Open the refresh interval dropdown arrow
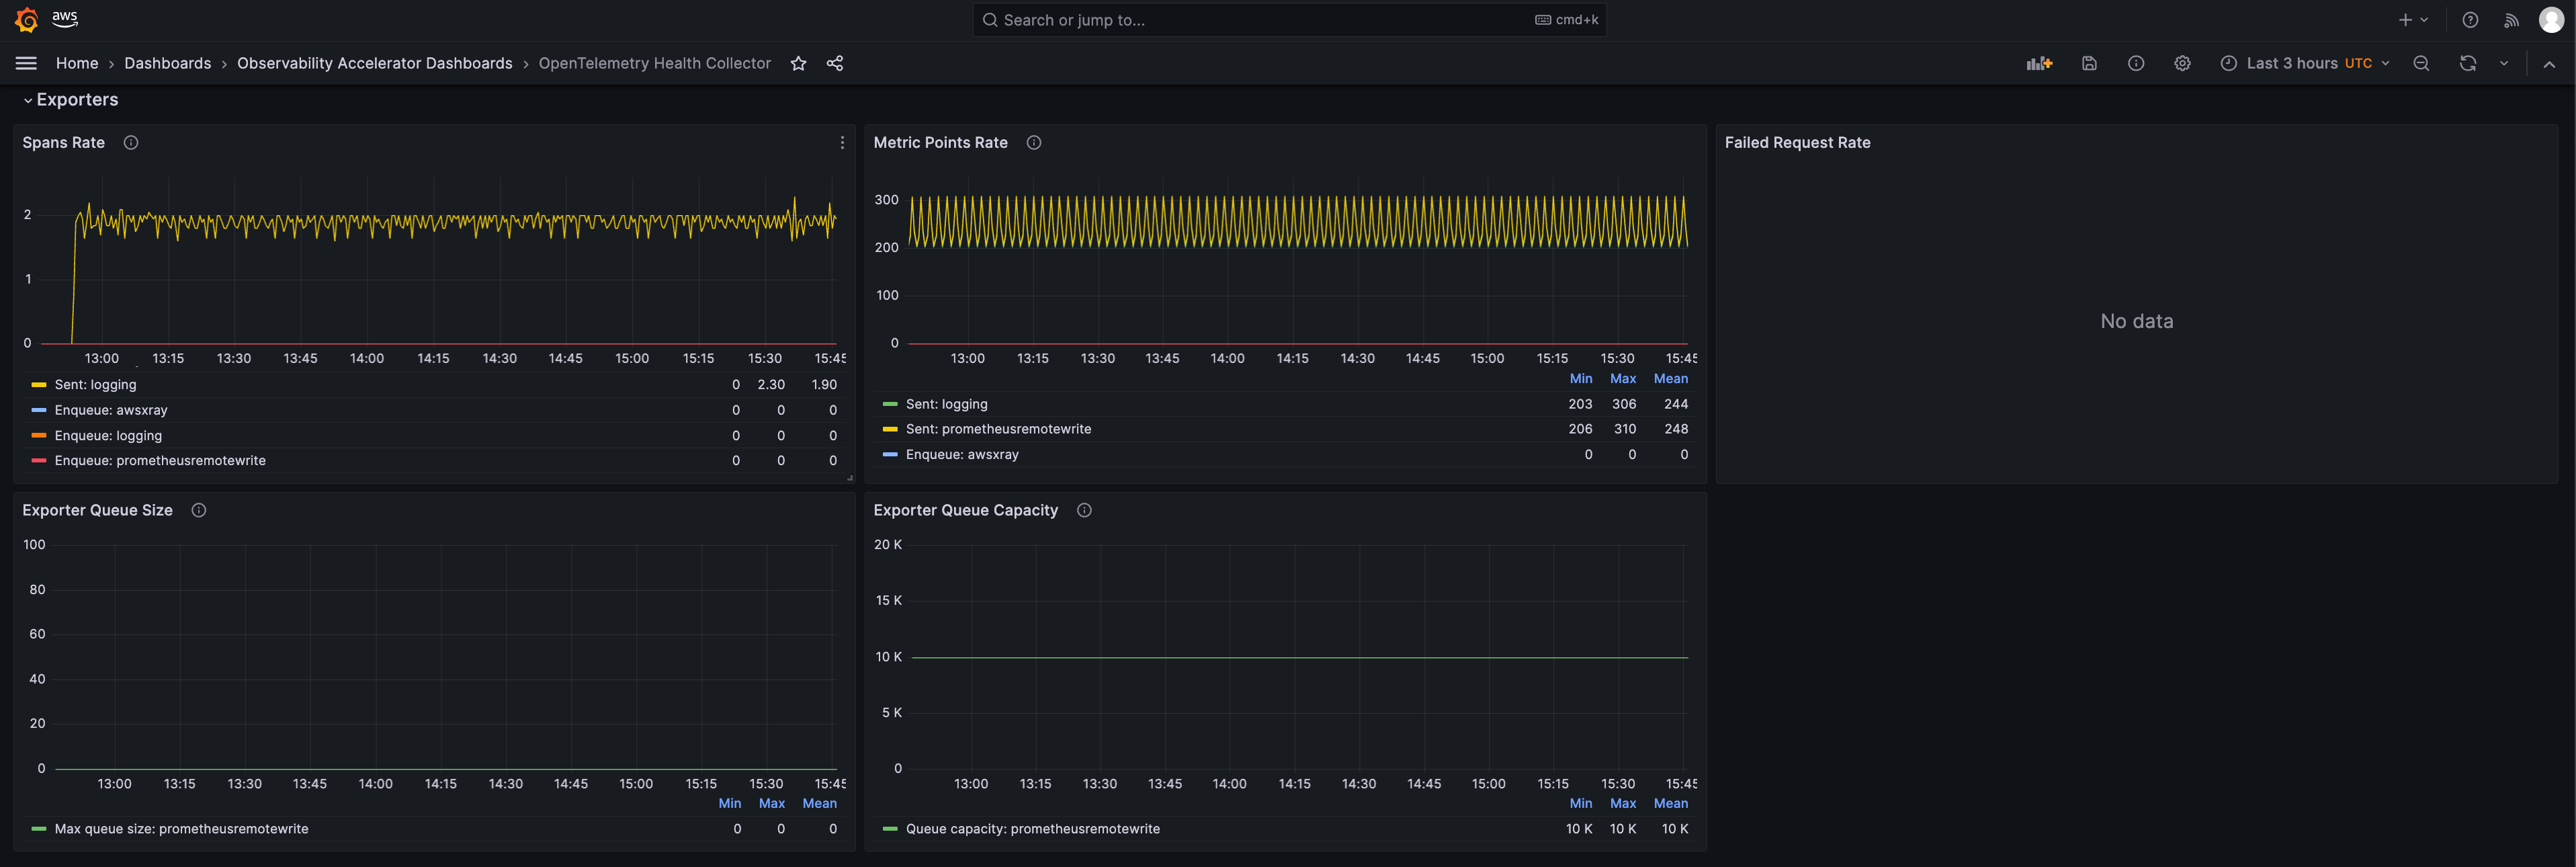This screenshot has height=867, width=2576. coord(2504,63)
